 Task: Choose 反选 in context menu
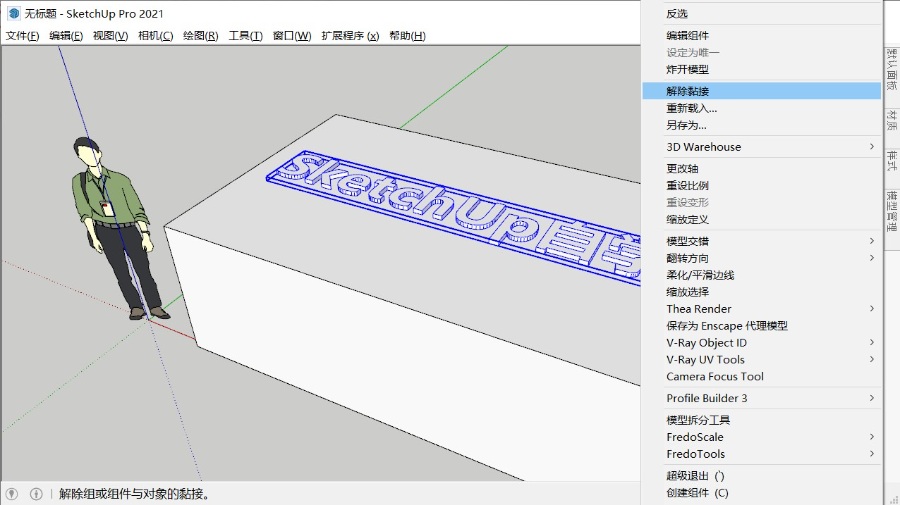point(762,13)
